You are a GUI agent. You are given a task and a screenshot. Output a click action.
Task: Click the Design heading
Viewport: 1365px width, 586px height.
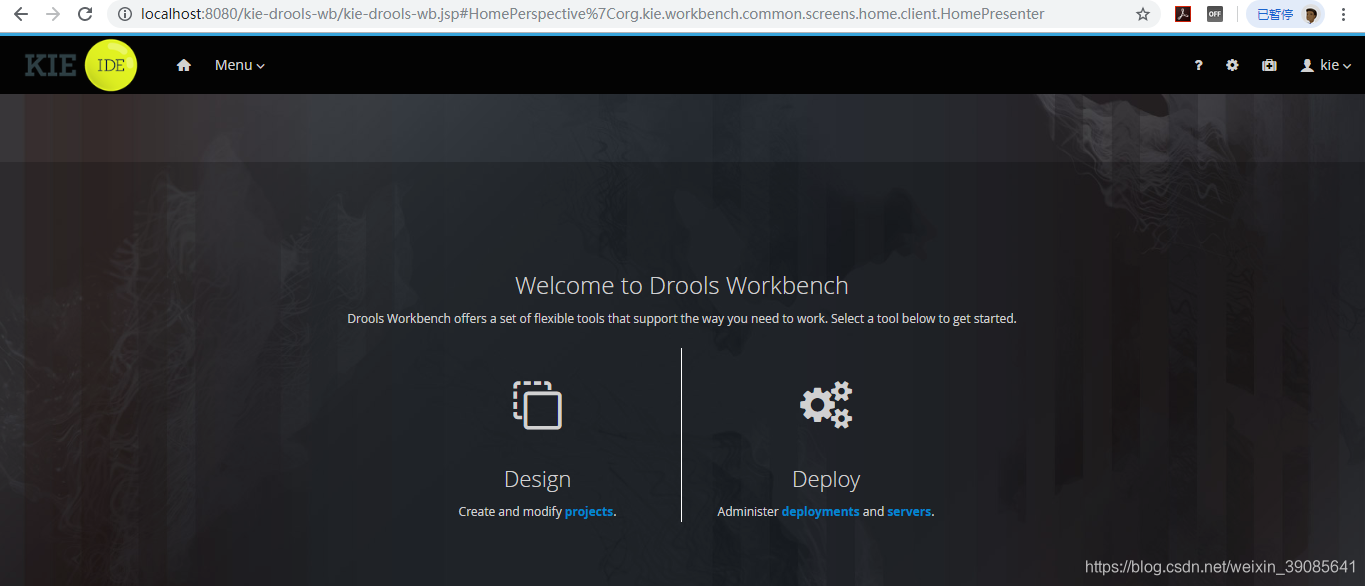click(538, 479)
